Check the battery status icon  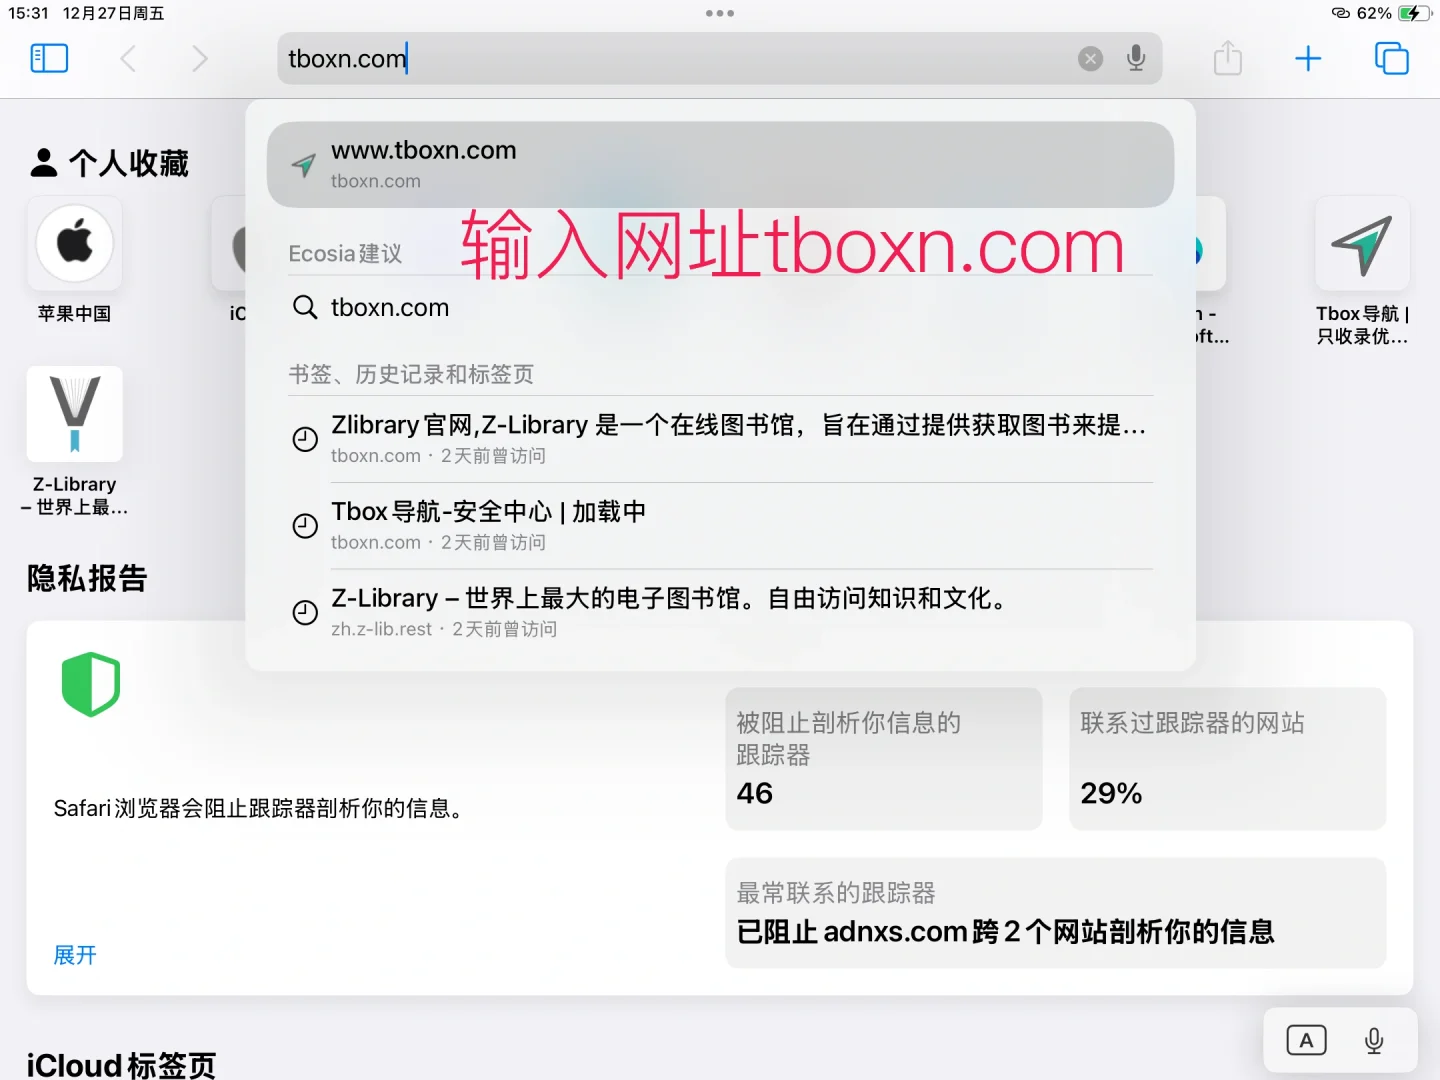1414,13
